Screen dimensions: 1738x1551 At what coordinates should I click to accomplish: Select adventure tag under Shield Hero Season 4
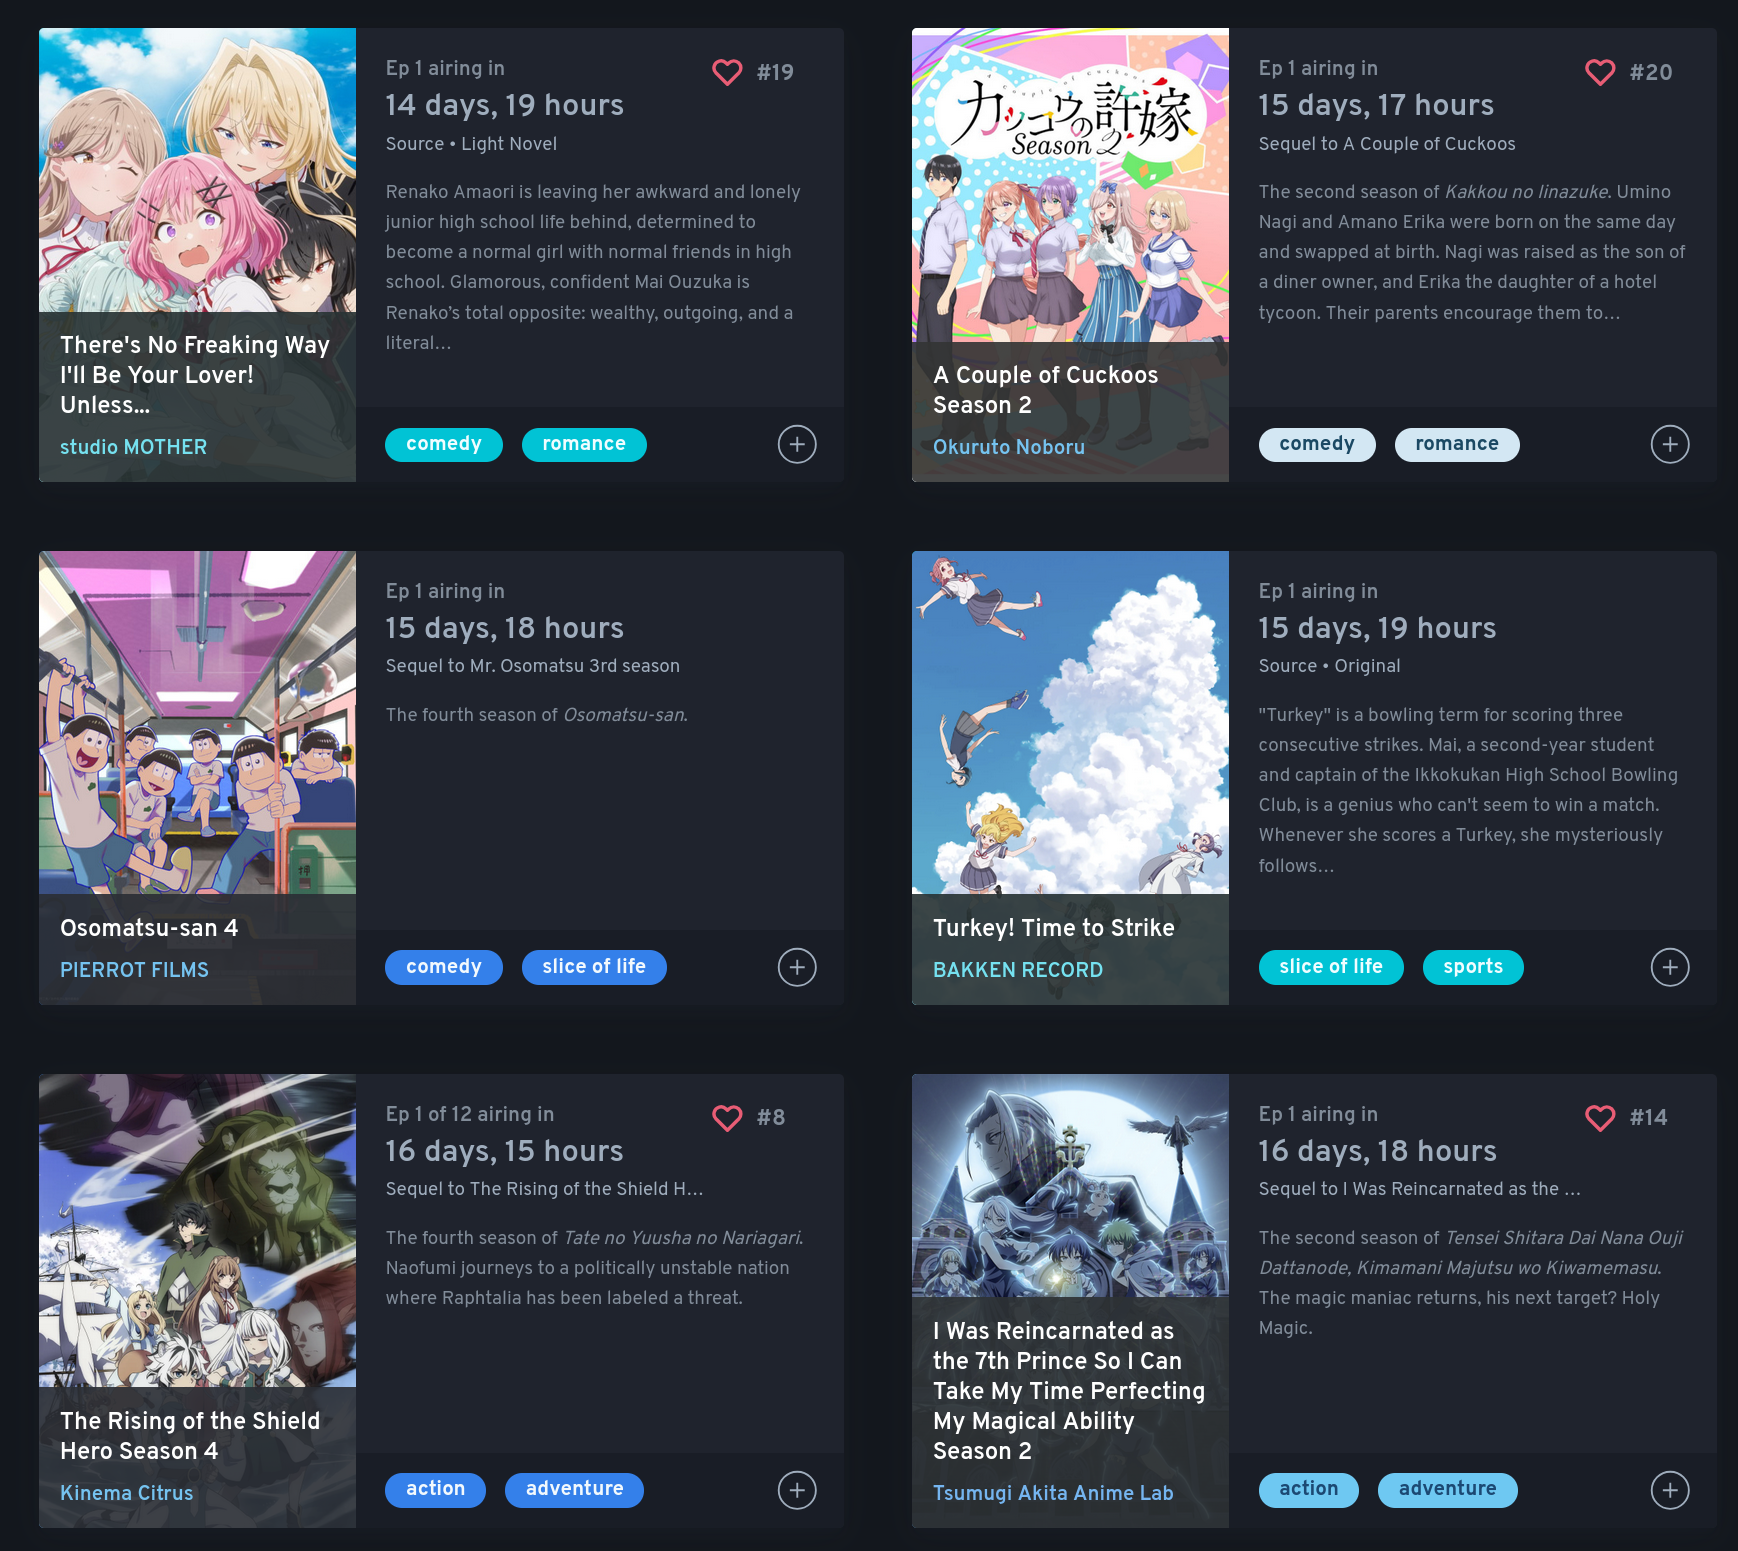coord(574,1490)
